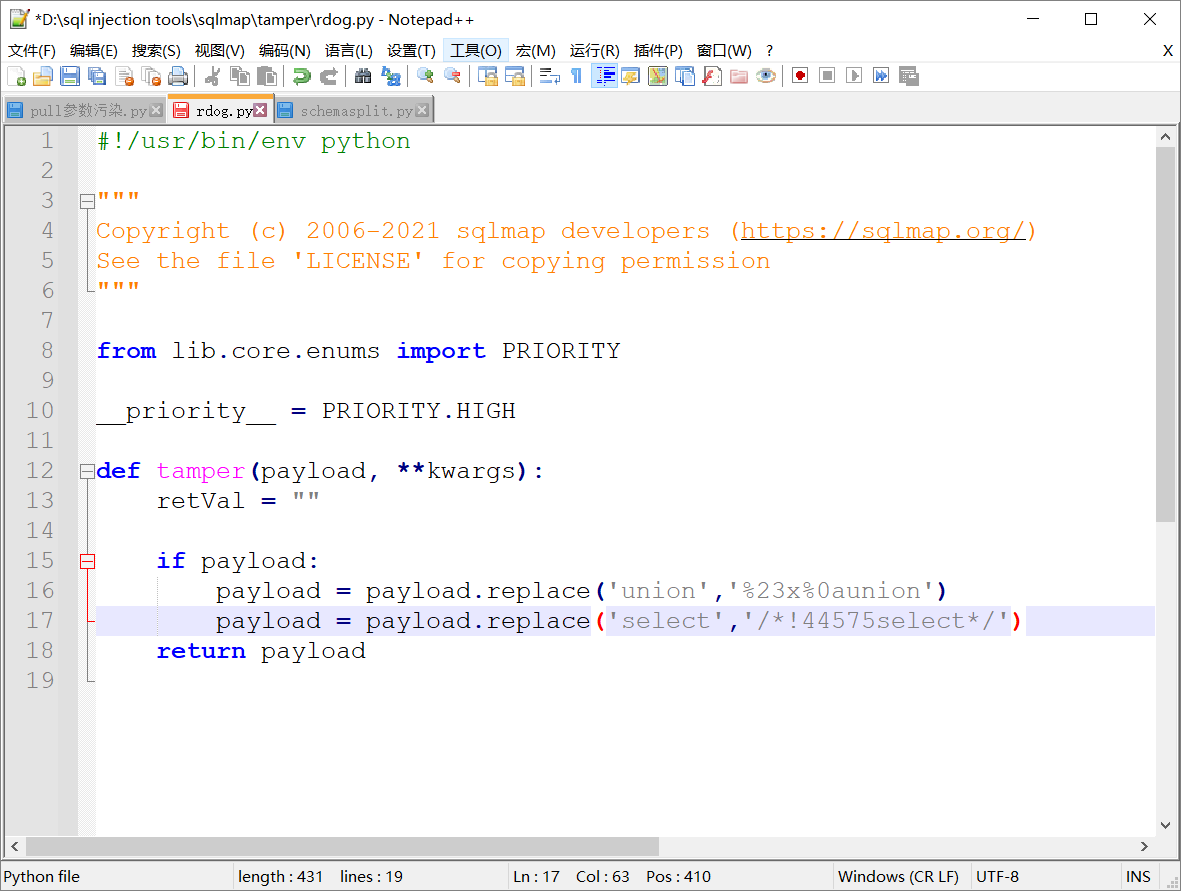Collapse the if payload fold marker
The image size is (1181, 891).
(87, 562)
